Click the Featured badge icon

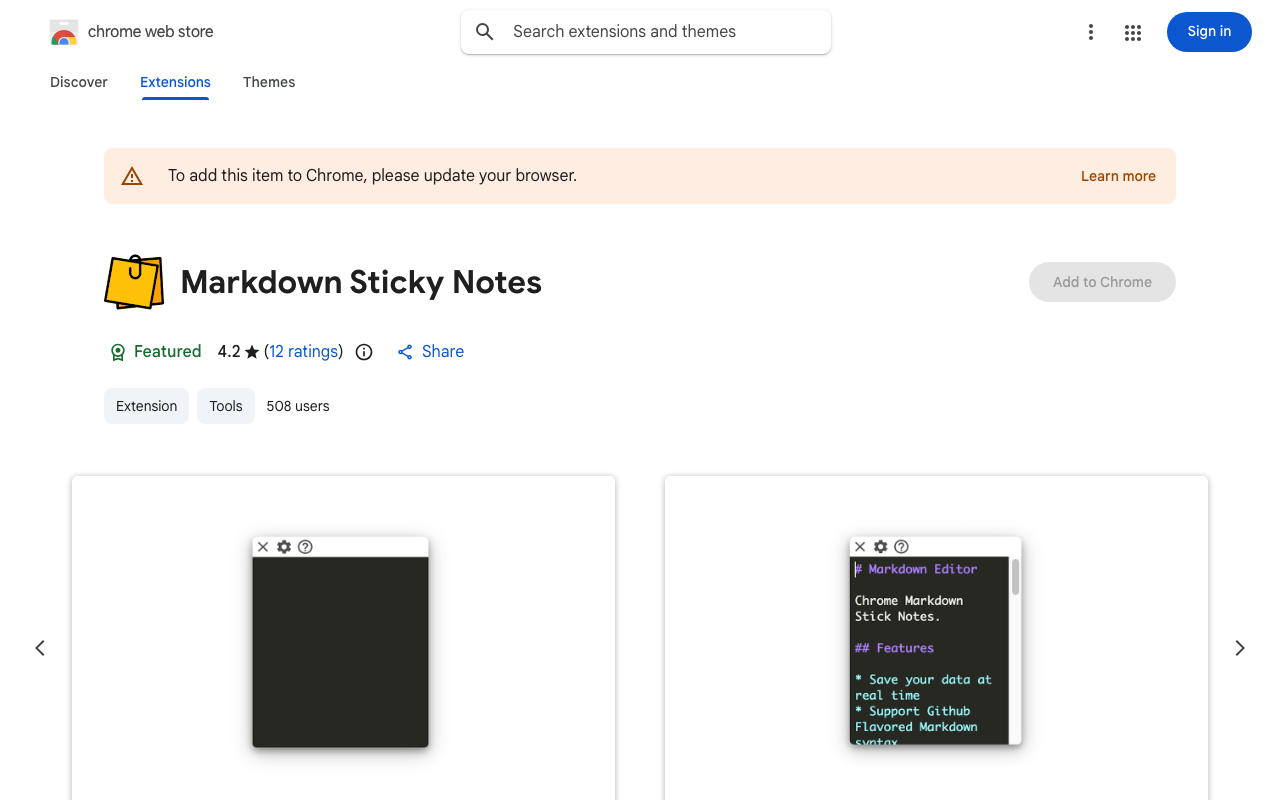[118, 352]
